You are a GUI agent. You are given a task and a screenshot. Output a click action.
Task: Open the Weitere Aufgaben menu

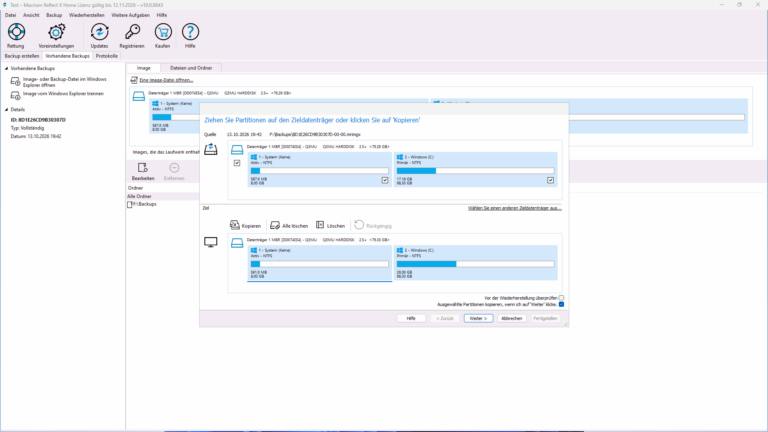[130, 15]
